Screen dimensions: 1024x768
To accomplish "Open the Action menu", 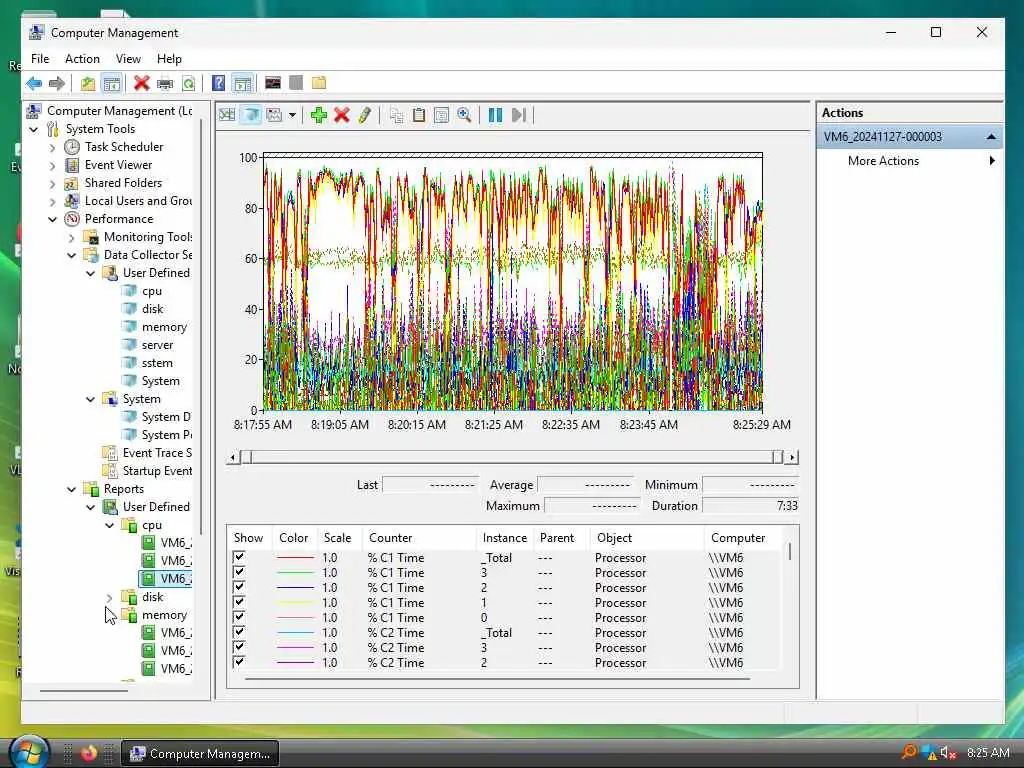I will point(82,59).
